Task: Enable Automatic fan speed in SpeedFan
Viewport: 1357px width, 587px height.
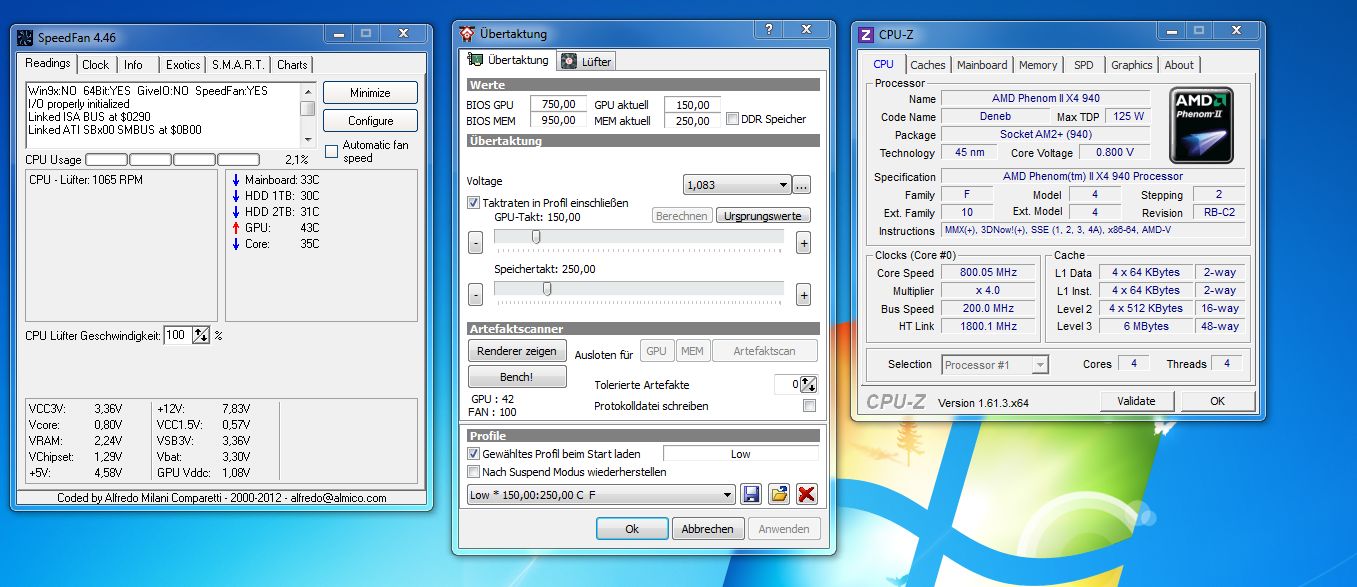Action: click(332, 151)
